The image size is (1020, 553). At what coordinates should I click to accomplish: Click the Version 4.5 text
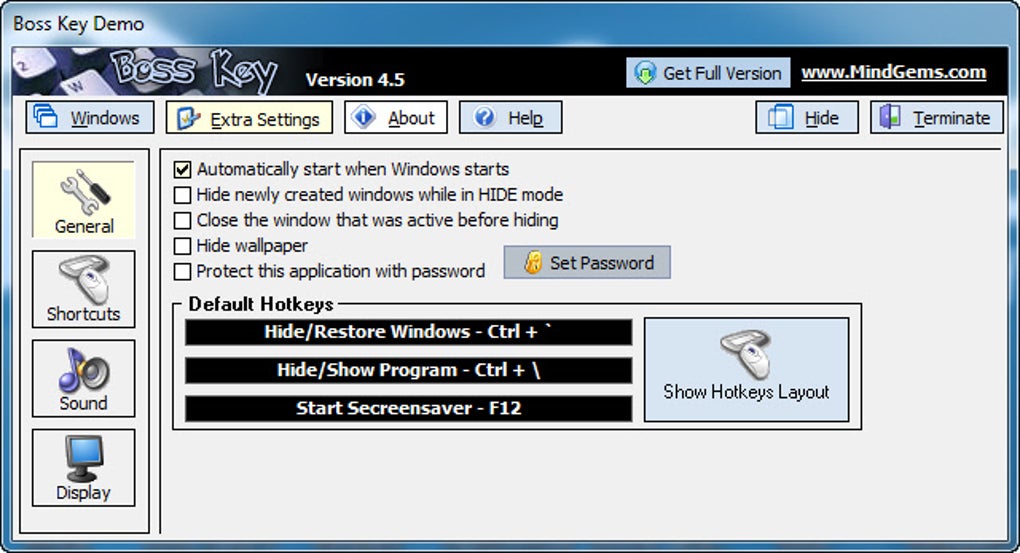click(x=355, y=80)
